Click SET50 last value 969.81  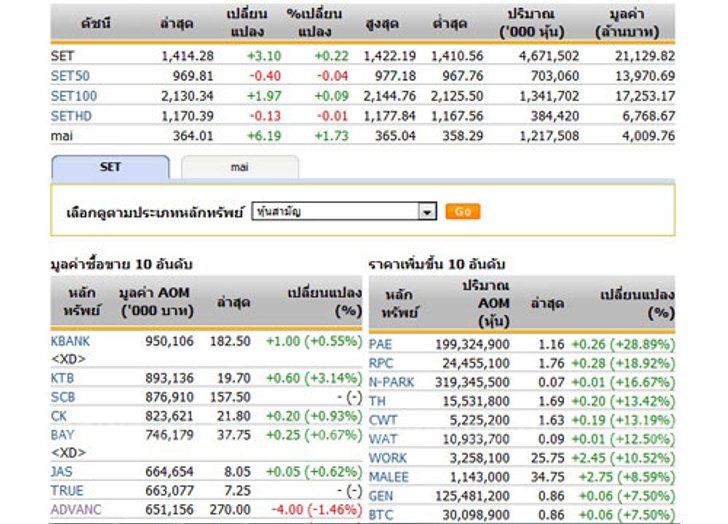(x=193, y=76)
